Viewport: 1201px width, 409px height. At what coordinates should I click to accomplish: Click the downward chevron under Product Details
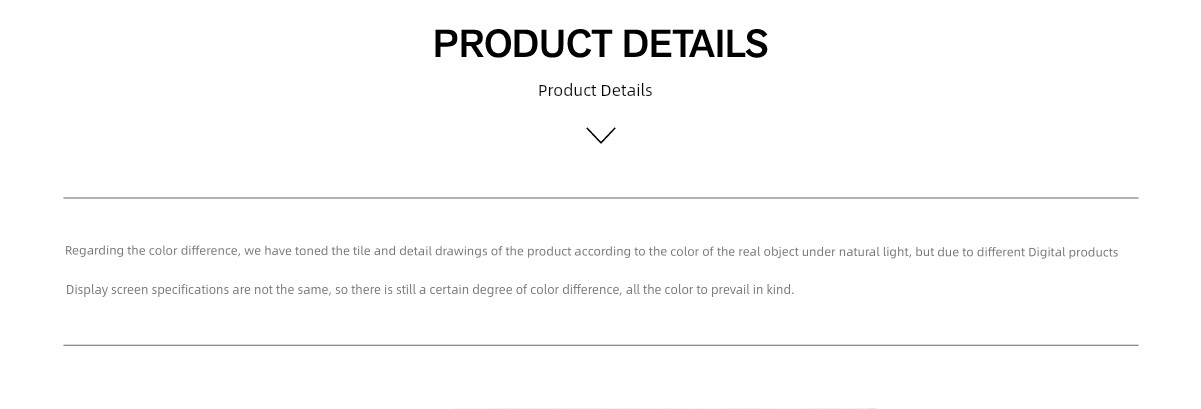600,135
